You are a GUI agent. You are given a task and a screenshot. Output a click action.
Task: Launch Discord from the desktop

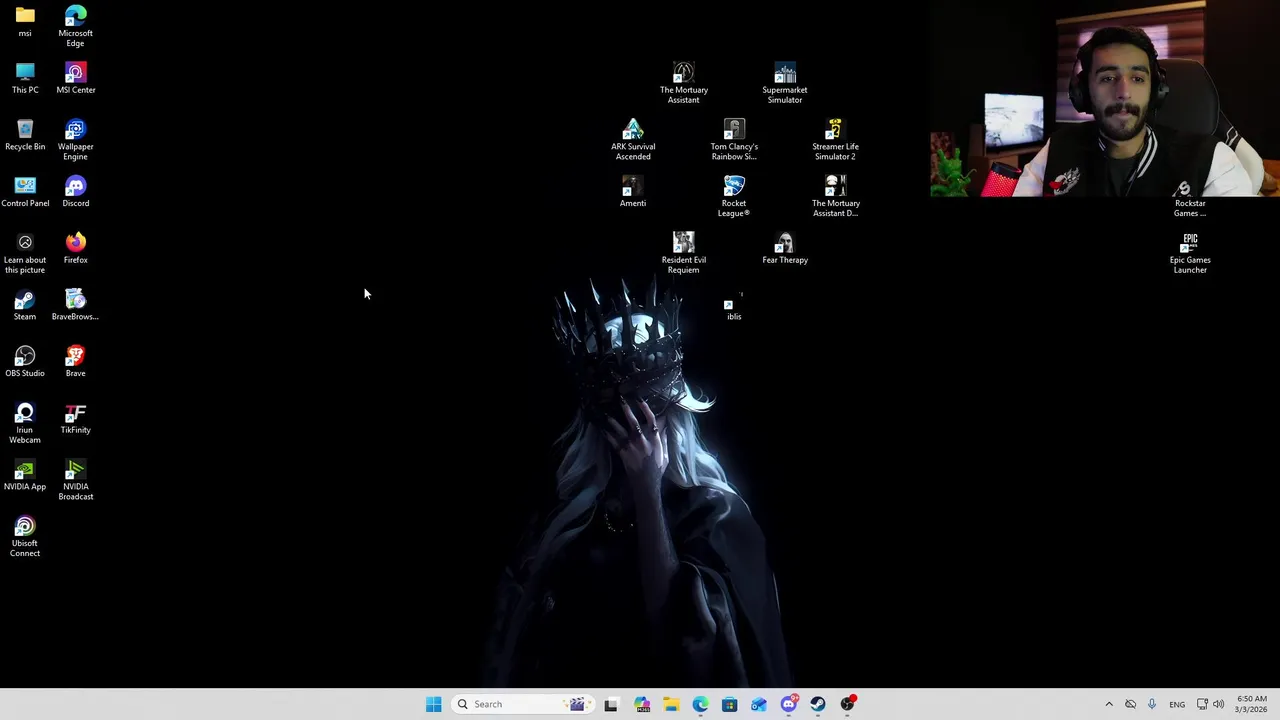click(75, 191)
